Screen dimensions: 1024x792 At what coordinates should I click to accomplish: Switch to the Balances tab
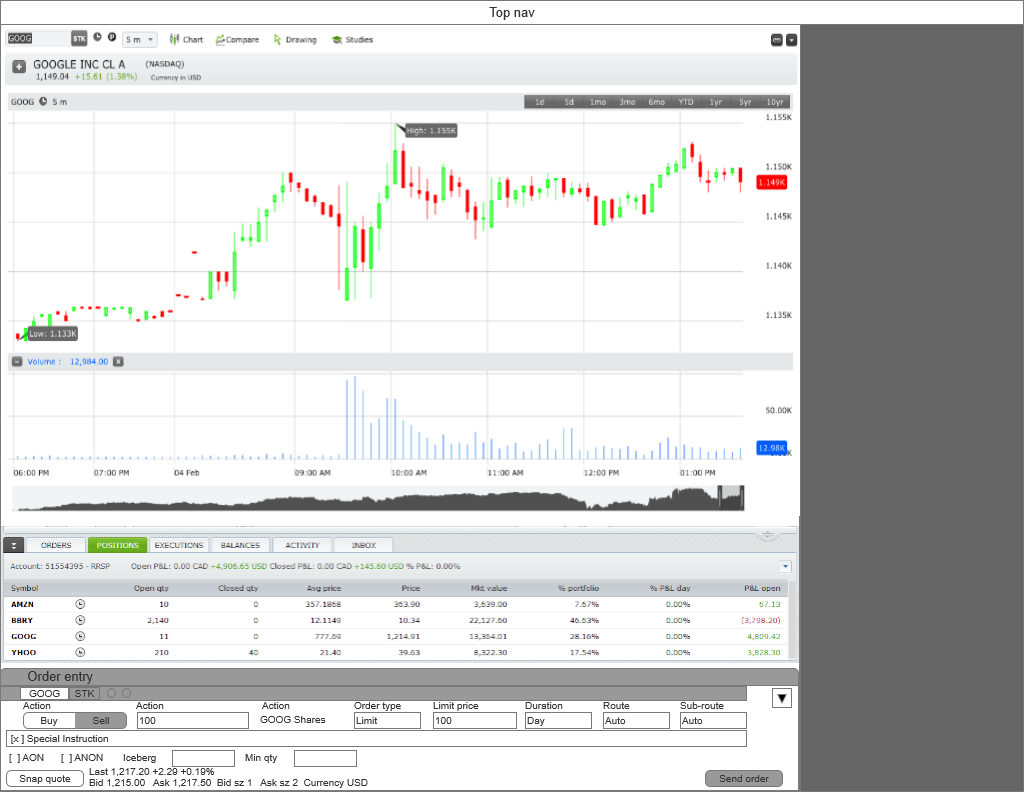click(240, 545)
